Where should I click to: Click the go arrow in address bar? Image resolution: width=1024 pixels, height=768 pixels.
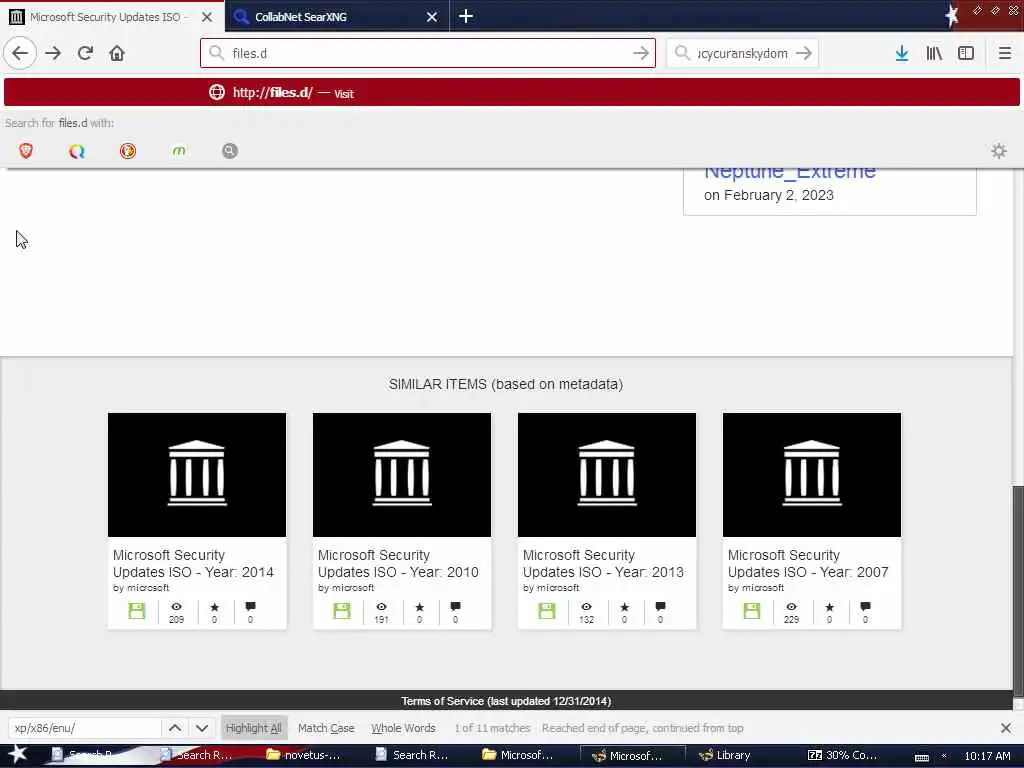tap(641, 53)
